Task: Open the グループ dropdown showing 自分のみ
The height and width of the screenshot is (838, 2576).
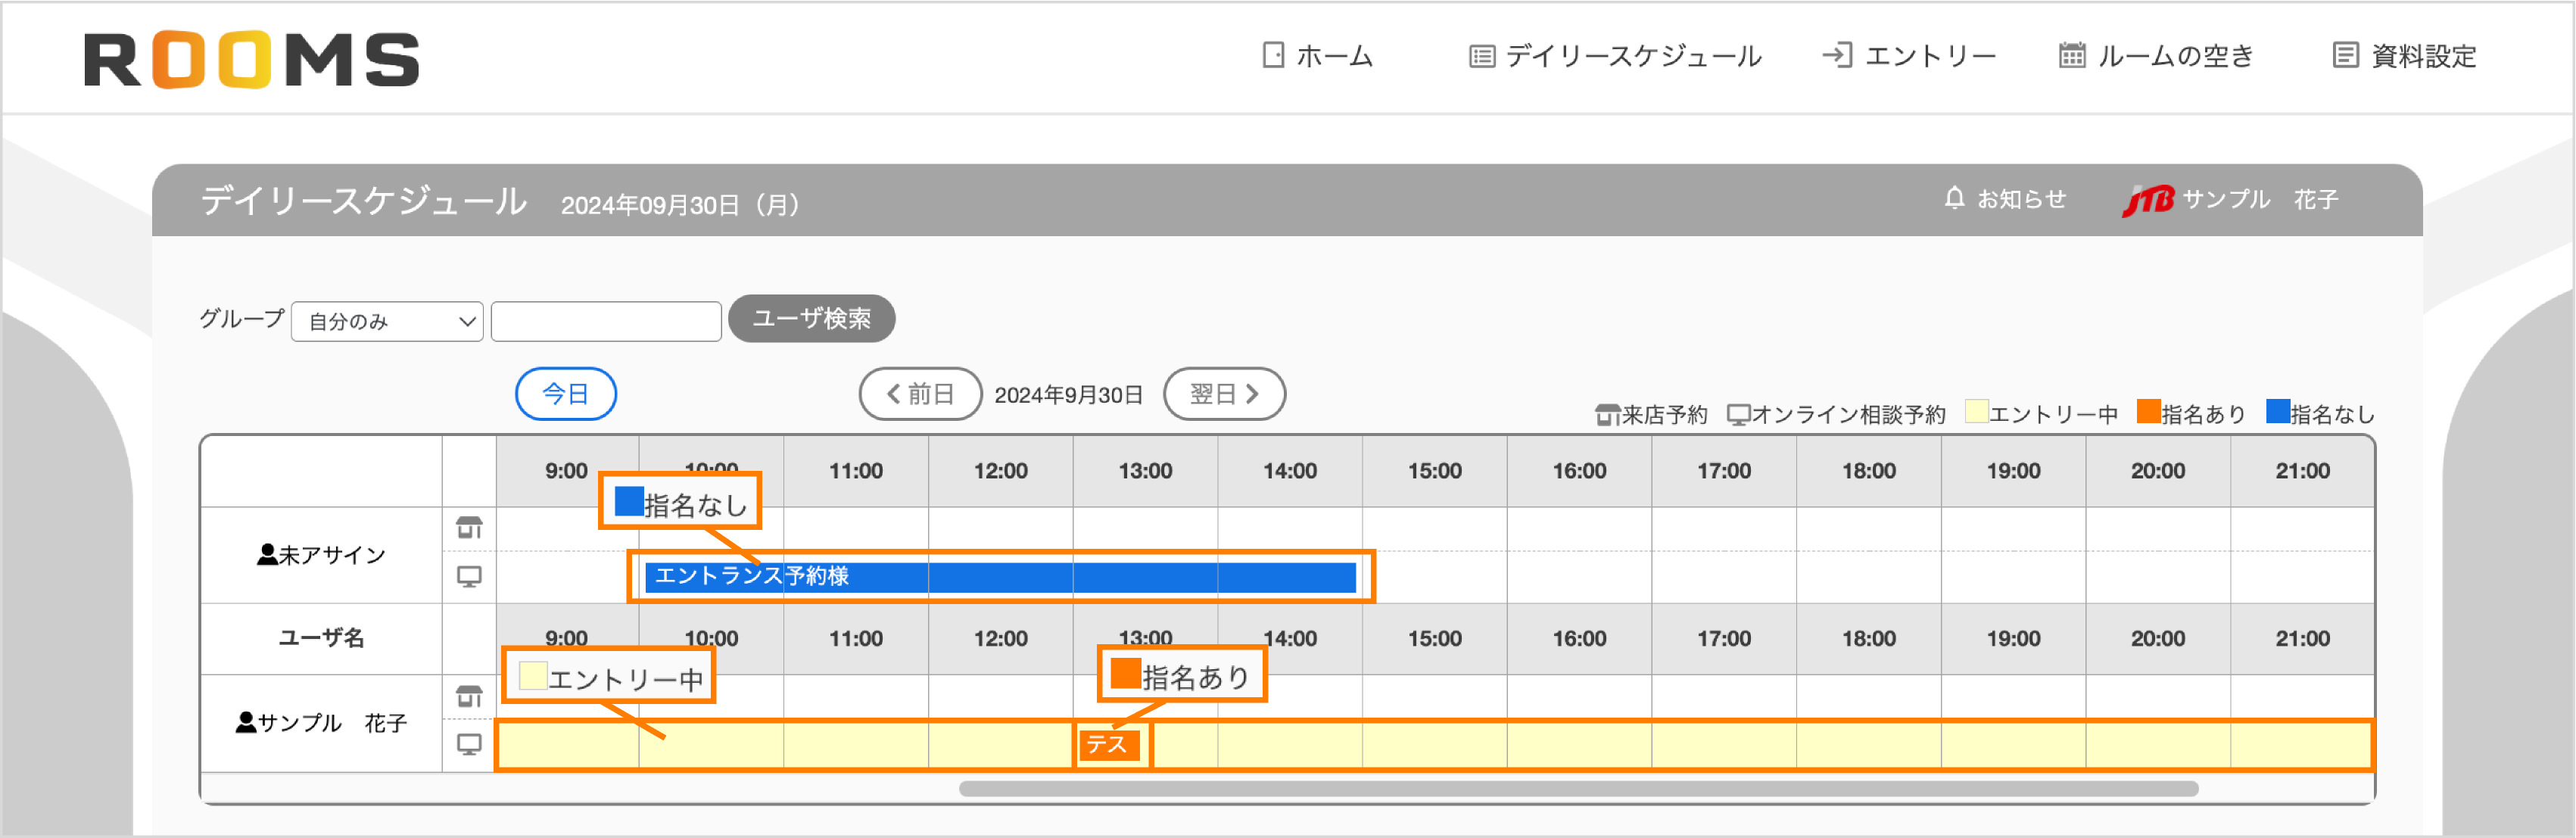Action: pyautogui.click(x=386, y=321)
